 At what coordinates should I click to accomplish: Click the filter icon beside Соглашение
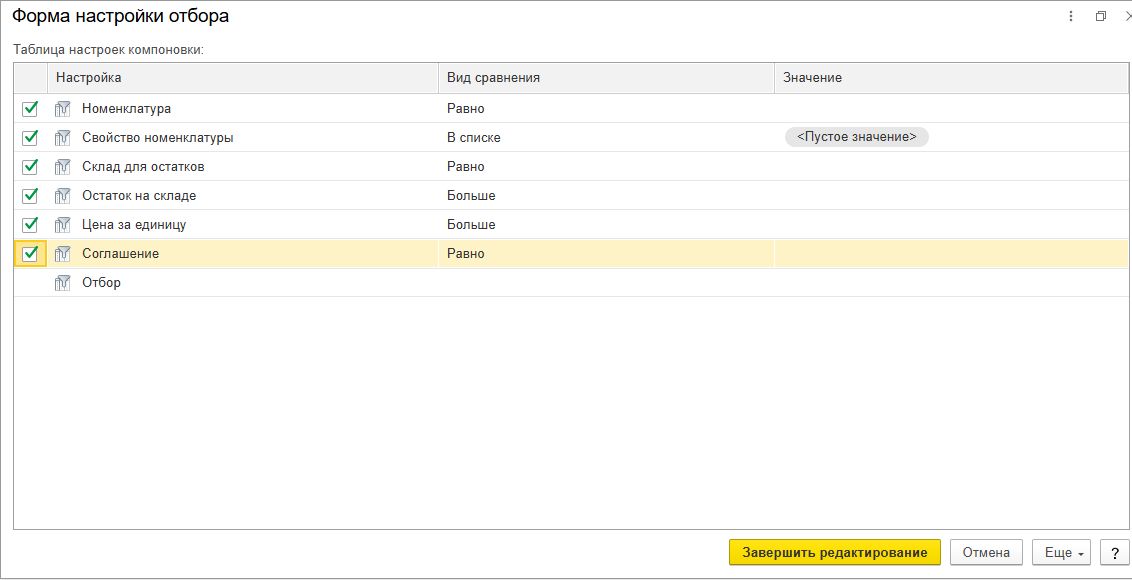(62, 254)
